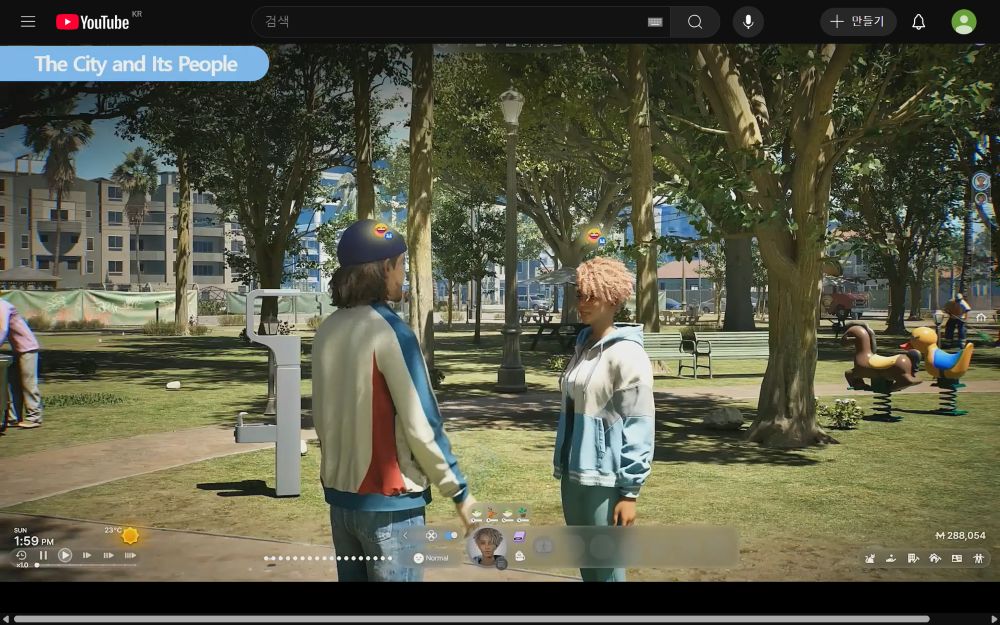This screenshot has width=1000, height=625.
Task: Collapse the character panel with left chevron
Action: (405, 536)
